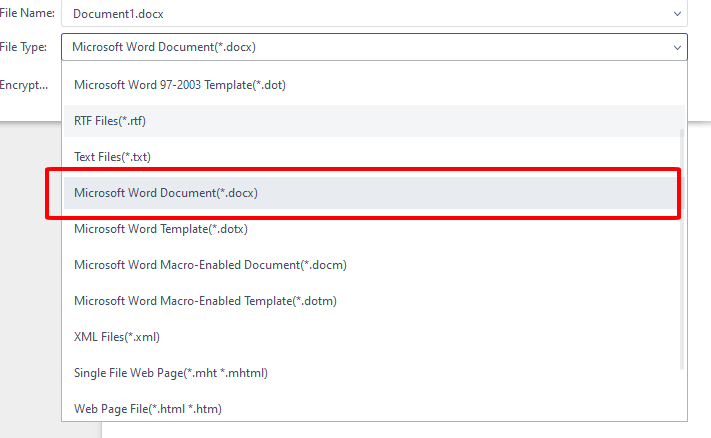Choose XML Files (*.xml) type
The width and height of the screenshot is (711, 438).
pyautogui.click(x=117, y=337)
